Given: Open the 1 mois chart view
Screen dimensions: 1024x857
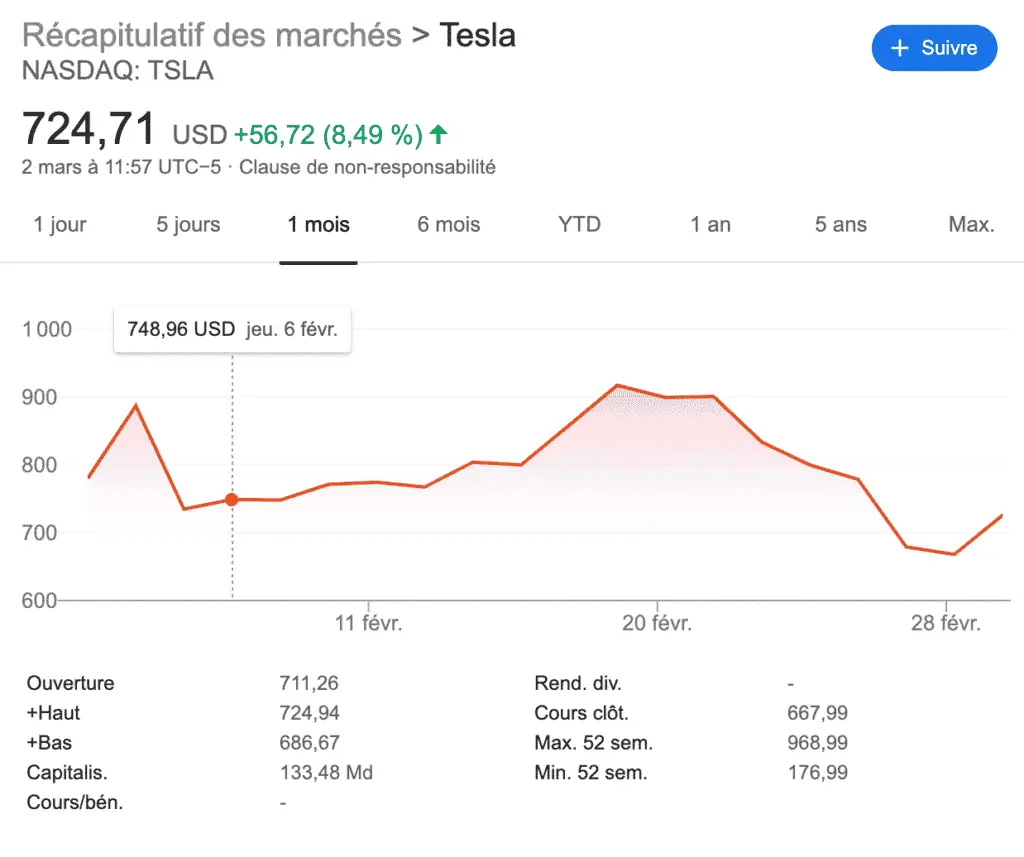Looking at the screenshot, I should (318, 225).
